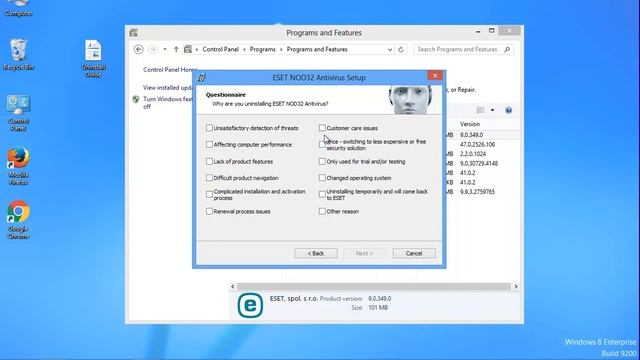Open the view options dropdown arrow
The image size is (640, 360).
click(492, 110)
